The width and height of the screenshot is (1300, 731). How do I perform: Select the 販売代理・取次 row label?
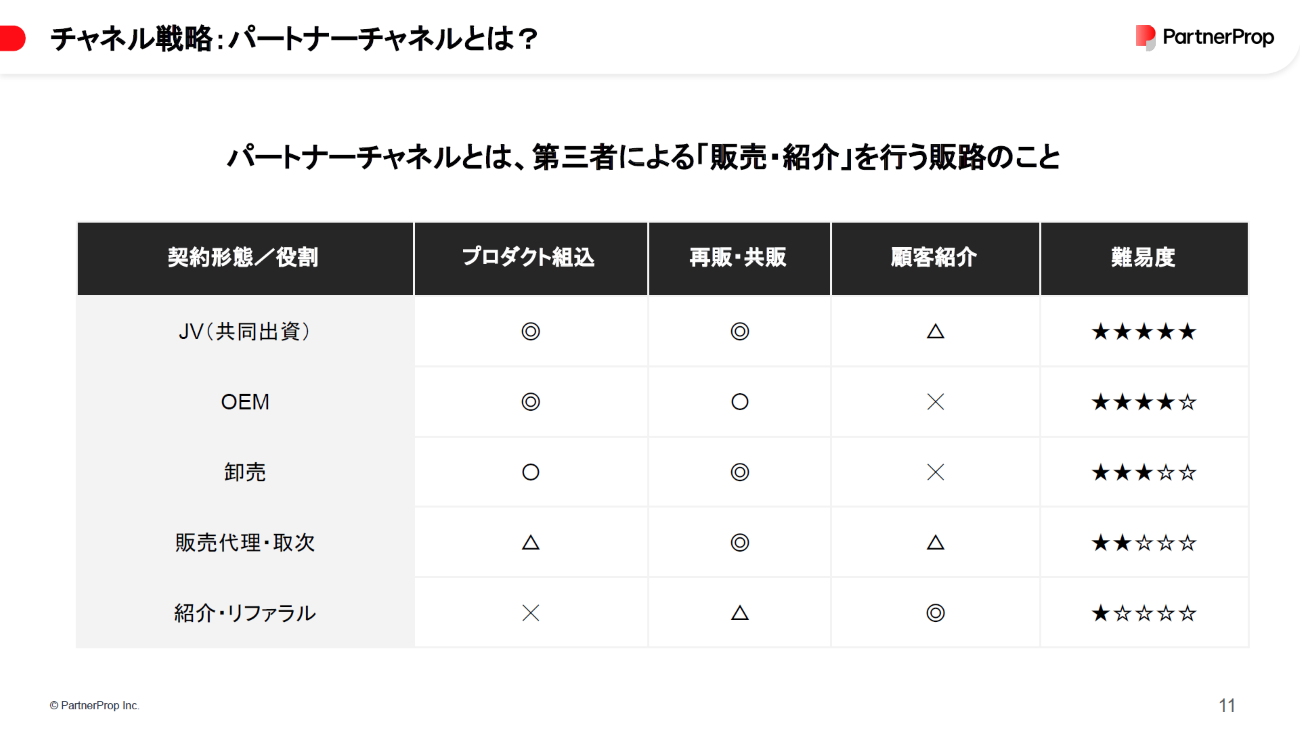coord(245,543)
